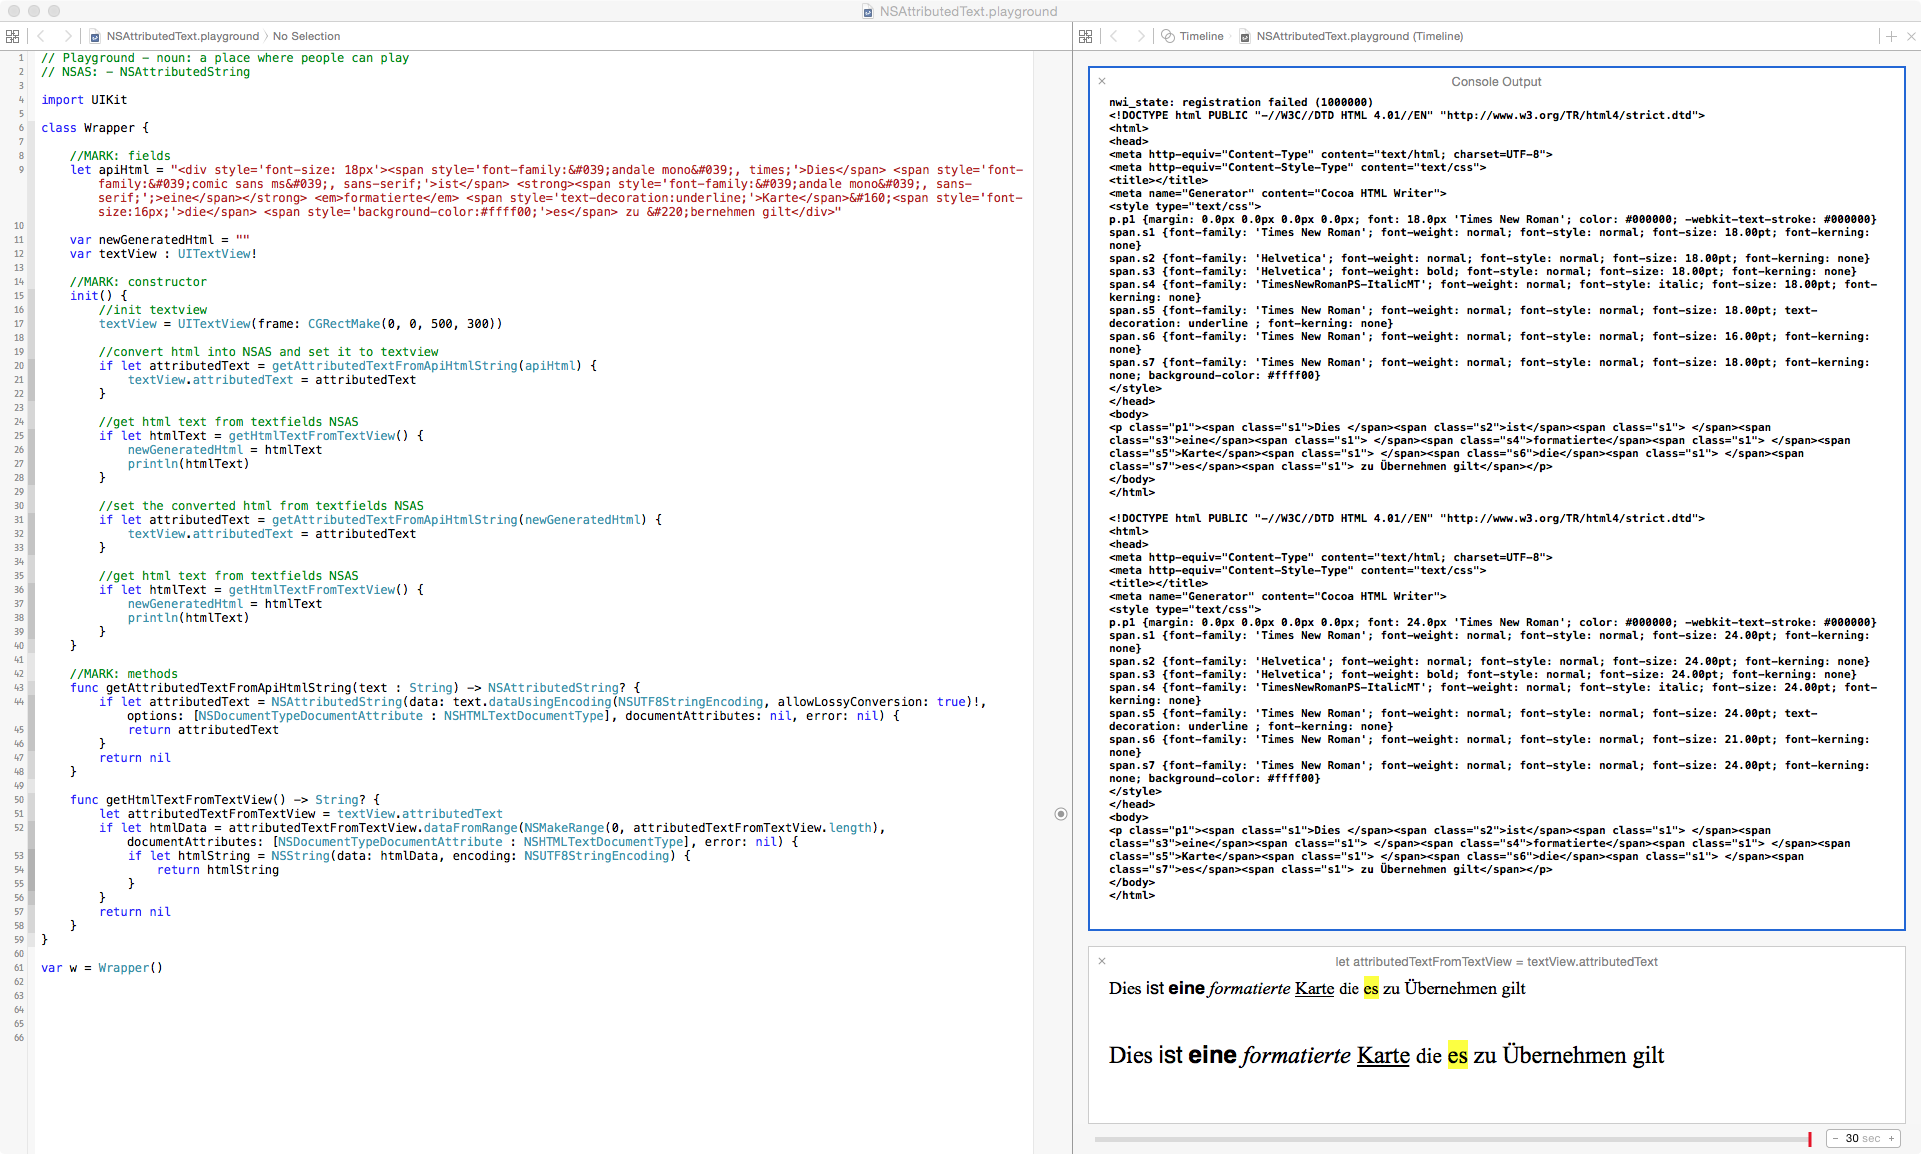Add a new assistant editor pane
Image resolution: width=1921 pixels, height=1154 pixels.
click(1891, 36)
